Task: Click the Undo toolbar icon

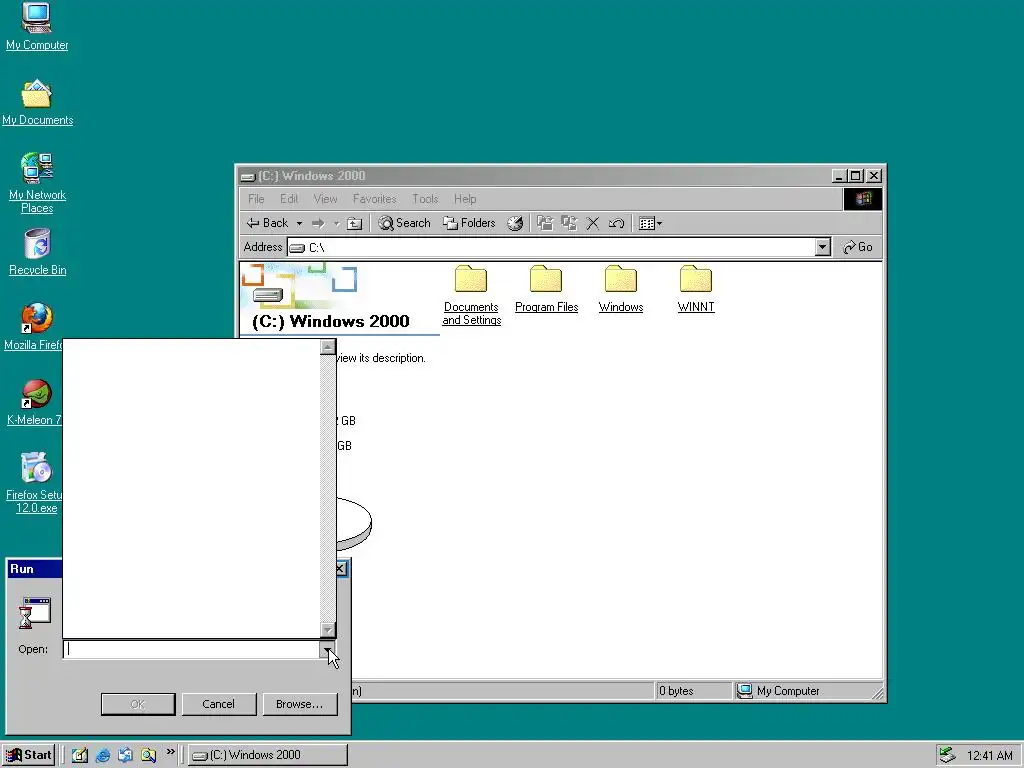Action: (616, 223)
